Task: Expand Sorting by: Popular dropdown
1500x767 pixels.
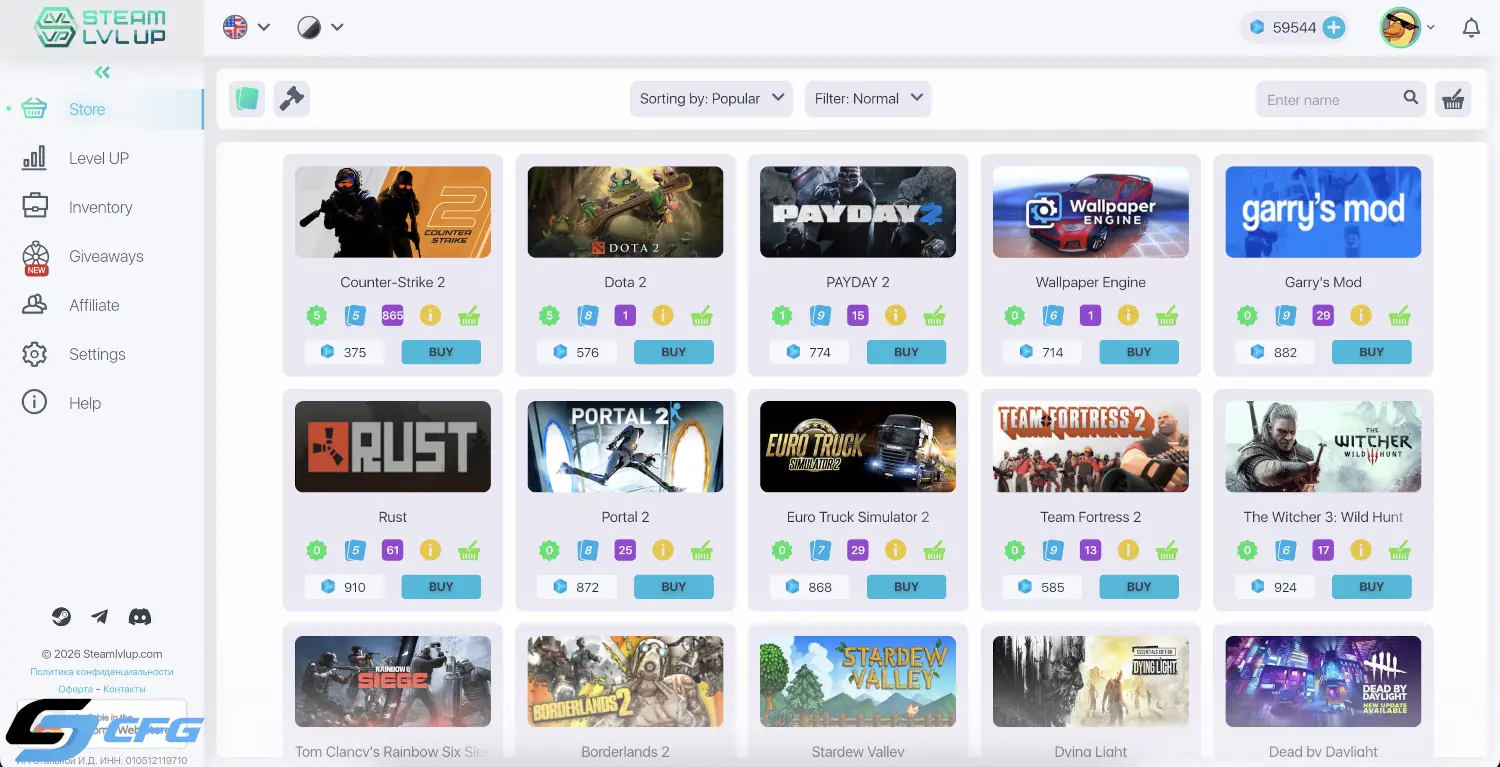Action: pyautogui.click(x=711, y=99)
